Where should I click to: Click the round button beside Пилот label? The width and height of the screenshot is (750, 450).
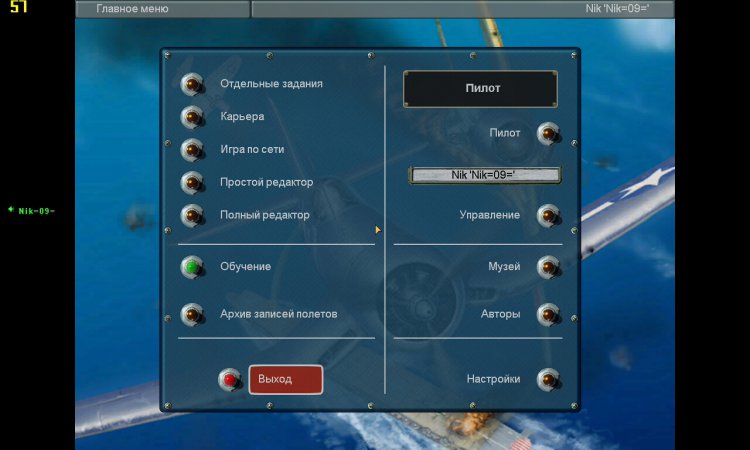point(549,134)
